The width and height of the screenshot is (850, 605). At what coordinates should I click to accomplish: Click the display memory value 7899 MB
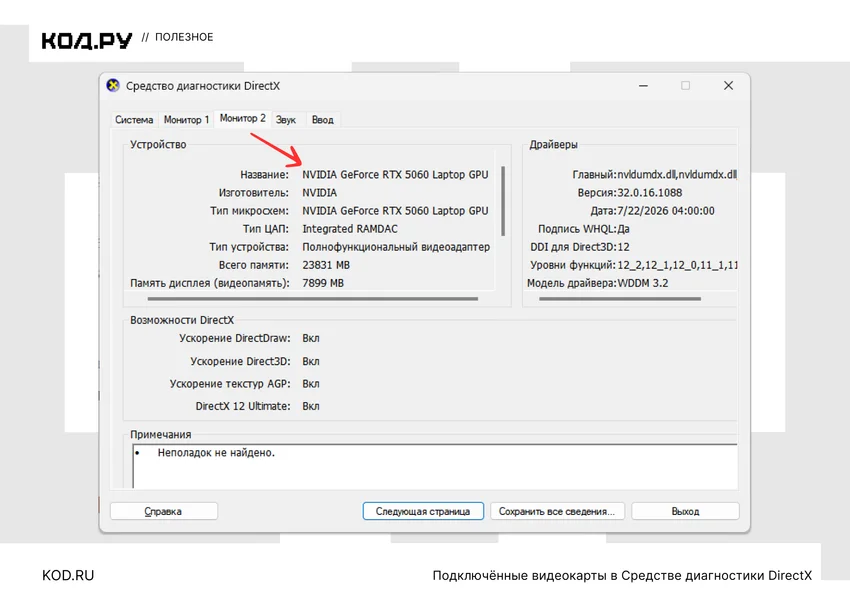coord(323,283)
